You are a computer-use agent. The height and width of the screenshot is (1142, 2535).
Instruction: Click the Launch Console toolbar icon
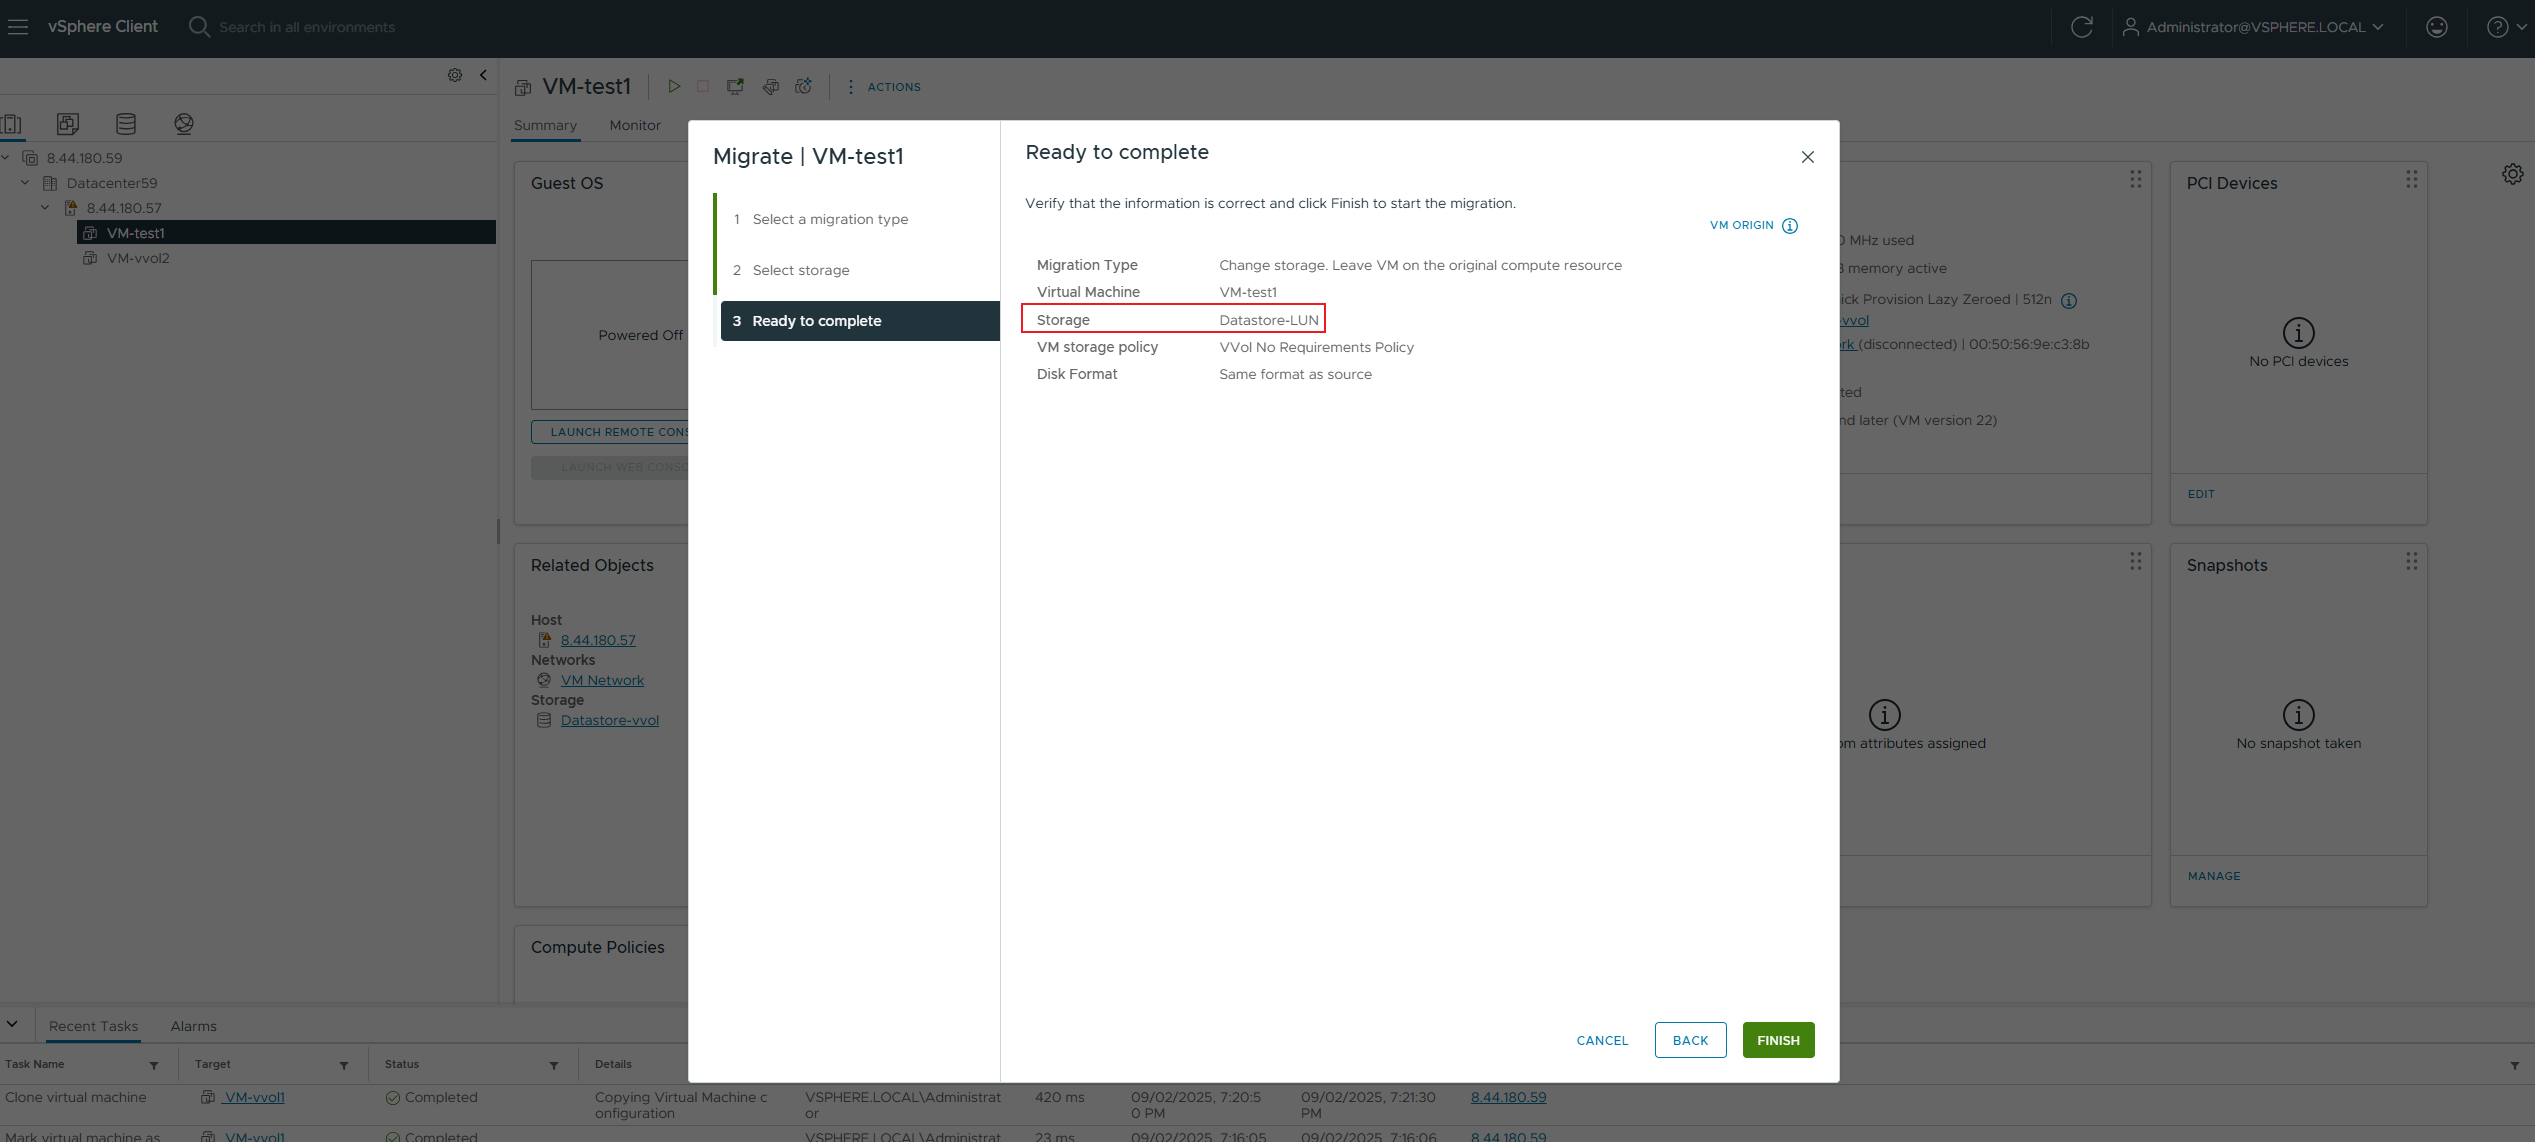click(x=735, y=87)
